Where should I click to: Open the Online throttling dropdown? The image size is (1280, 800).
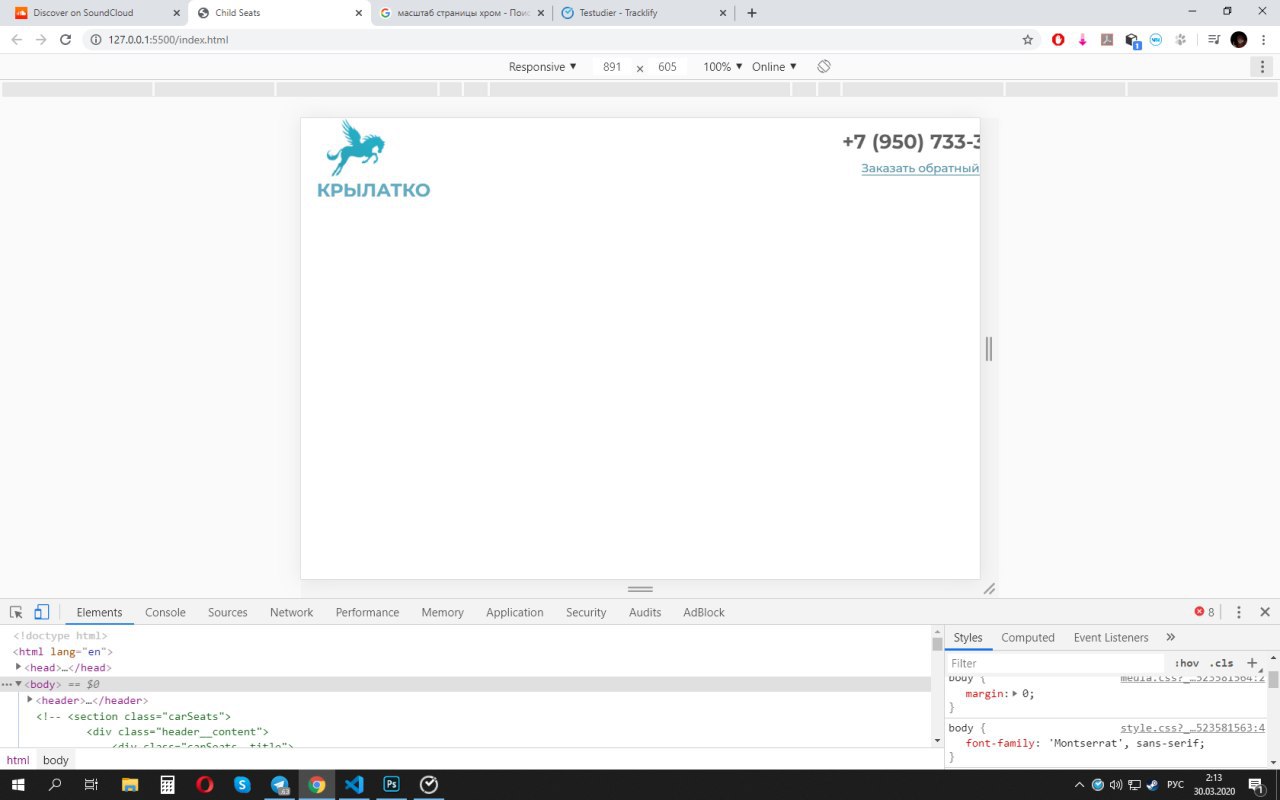click(774, 67)
